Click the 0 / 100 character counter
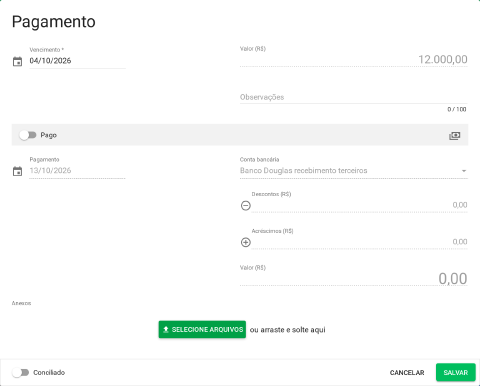The image size is (480, 386). pos(457,109)
